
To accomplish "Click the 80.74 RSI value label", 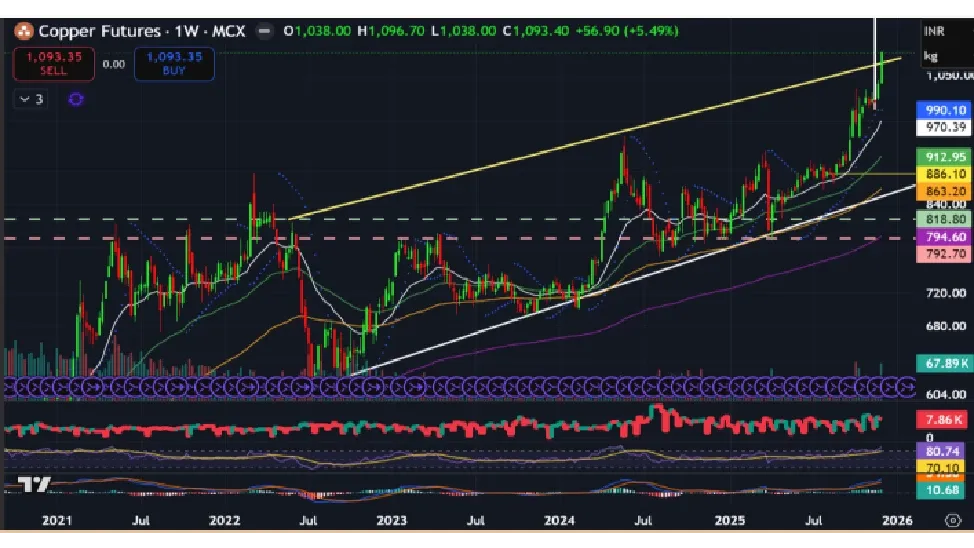I will coord(942,451).
